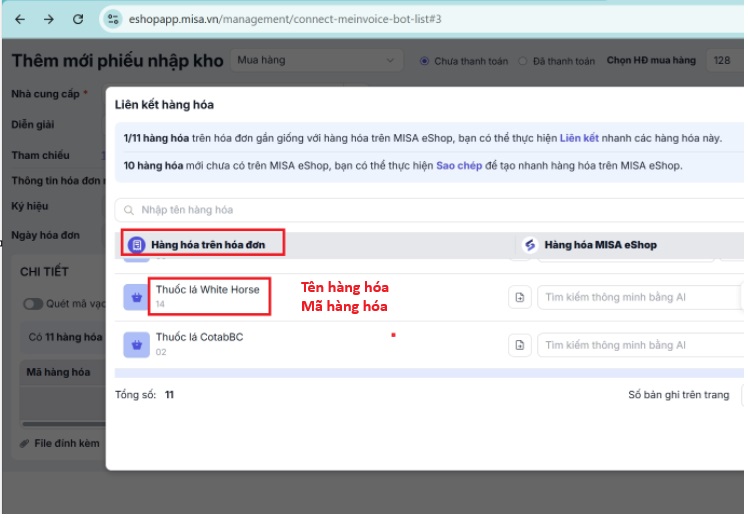Image resolution: width=748 pixels, height=518 pixels.
Task: Click the File đính kèm link
Action: [x=67, y=444]
